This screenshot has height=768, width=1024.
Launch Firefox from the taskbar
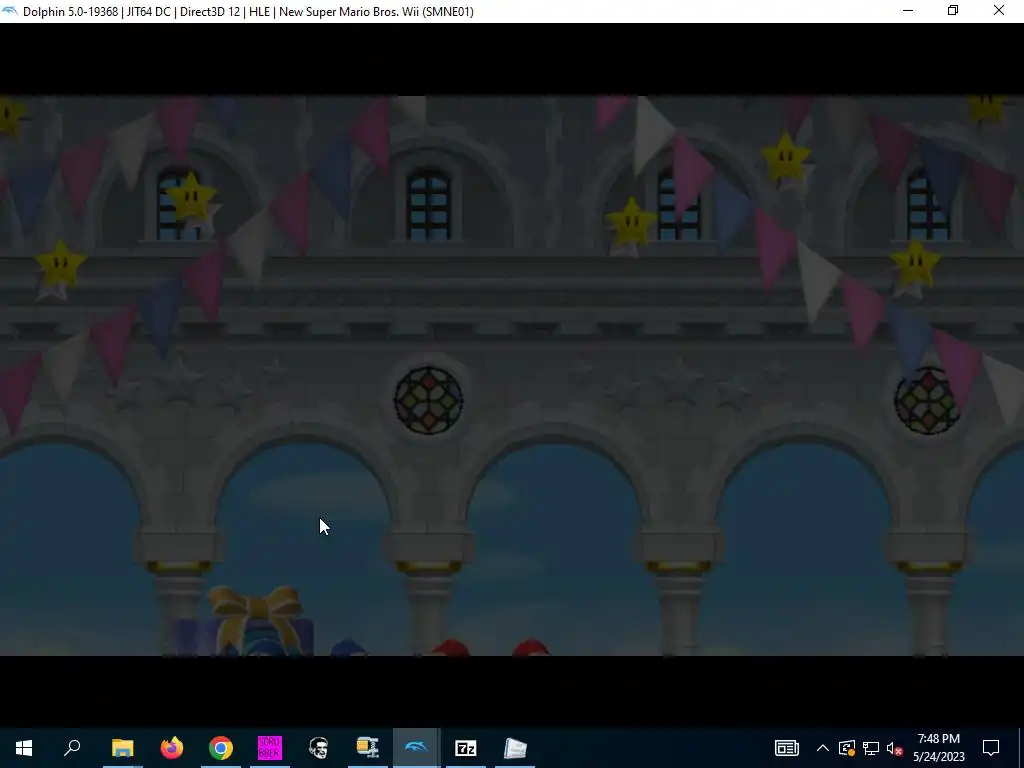(172, 748)
